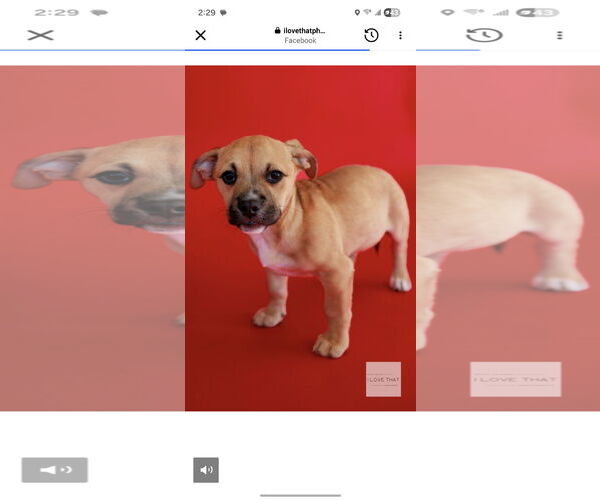Image resolution: width=600 pixels, height=500 pixels.
Task: Tap the battery indicator in status bar
Action: (x=392, y=13)
